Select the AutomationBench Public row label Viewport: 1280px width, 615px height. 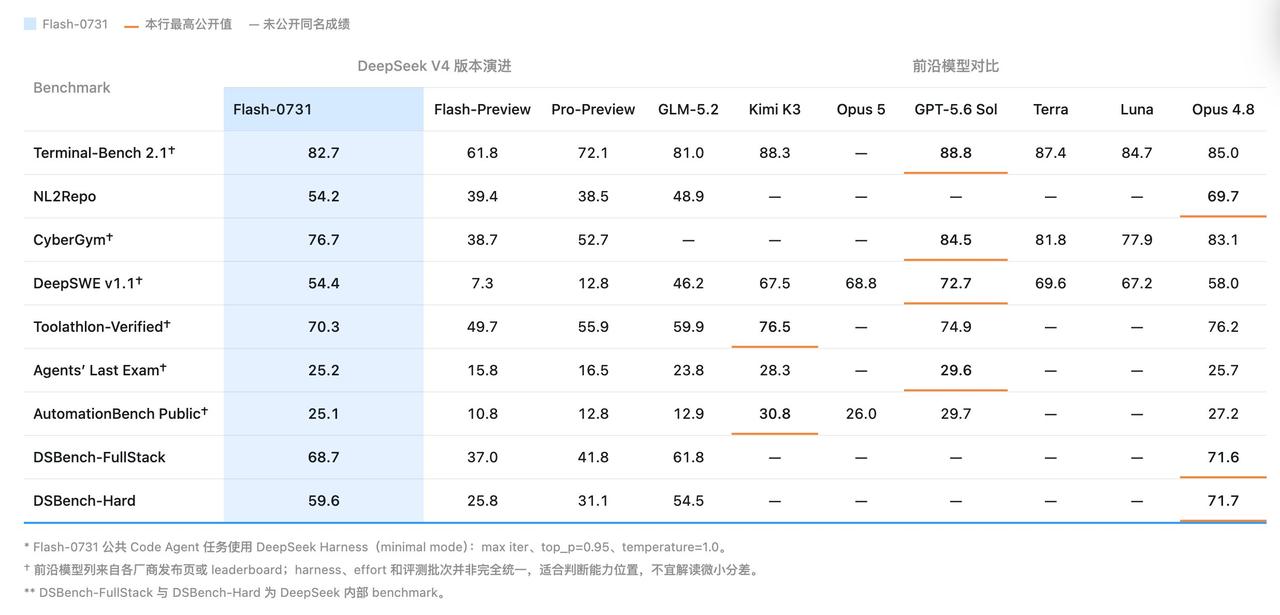point(121,413)
